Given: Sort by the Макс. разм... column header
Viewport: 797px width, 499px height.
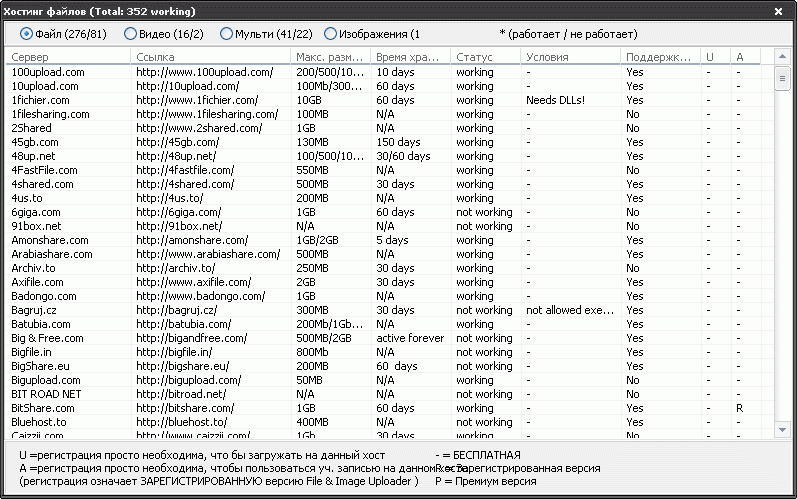Looking at the screenshot, I should 330,57.
